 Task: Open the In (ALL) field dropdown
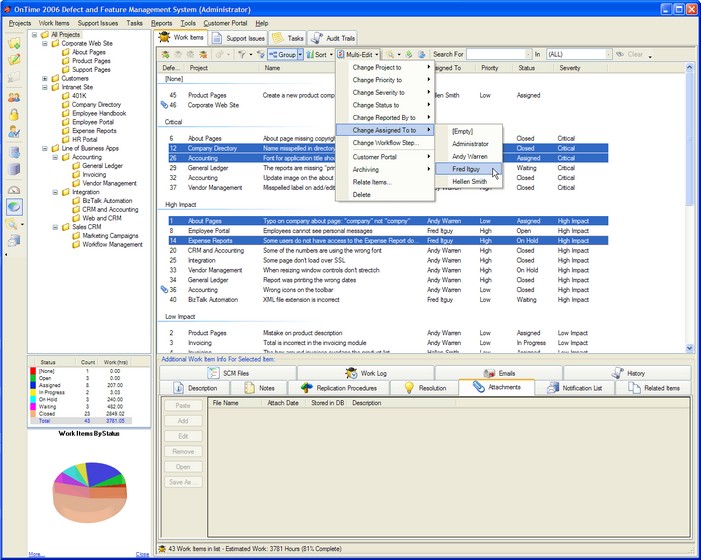point(608,55)
